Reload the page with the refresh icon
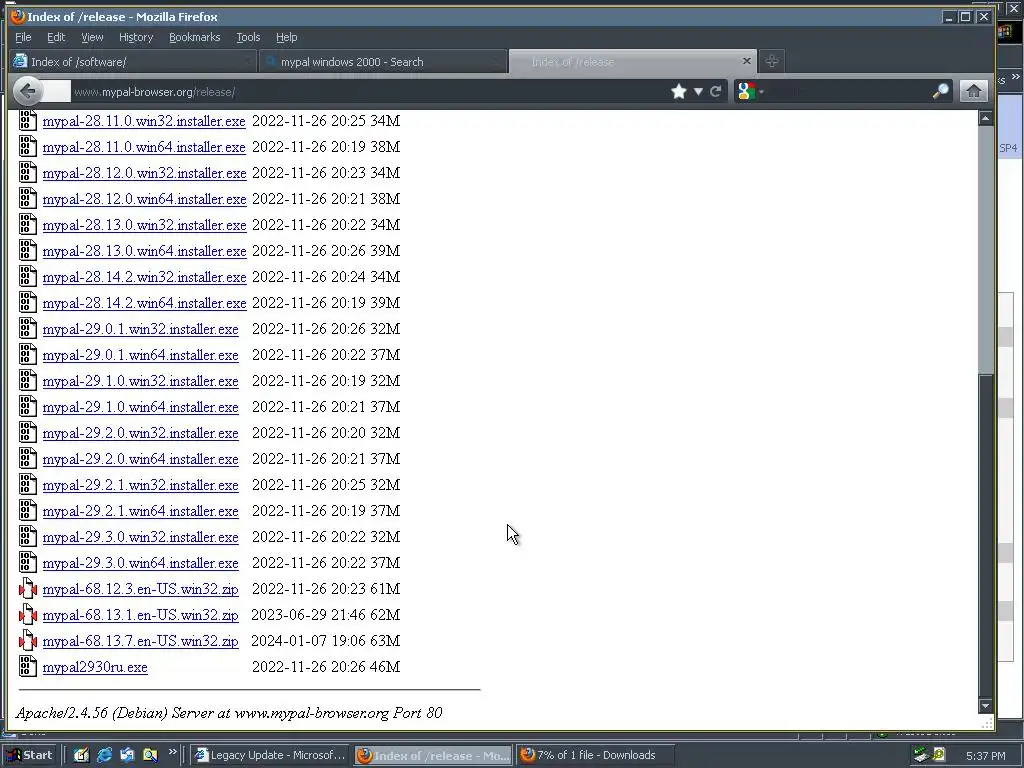This screenshot has height=768, width=1024. [715, 91]
